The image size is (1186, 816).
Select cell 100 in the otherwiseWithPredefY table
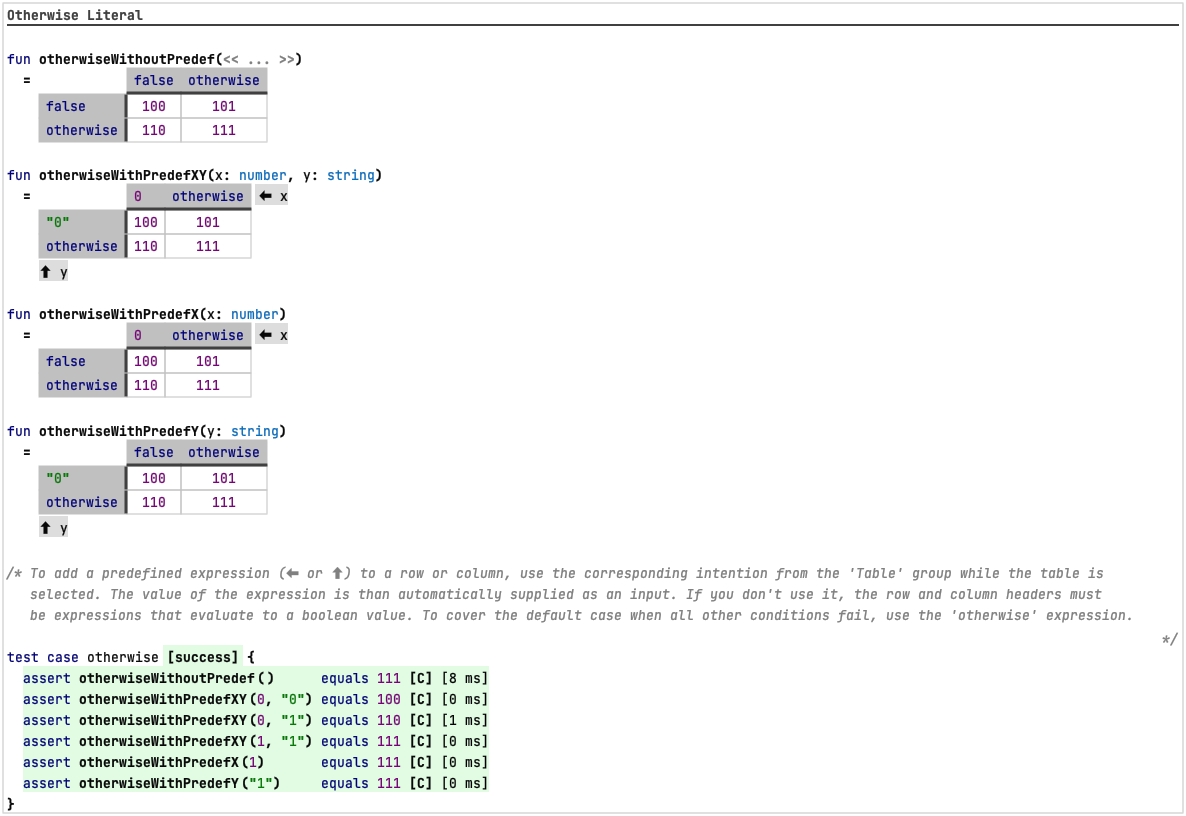pos(154,478)
